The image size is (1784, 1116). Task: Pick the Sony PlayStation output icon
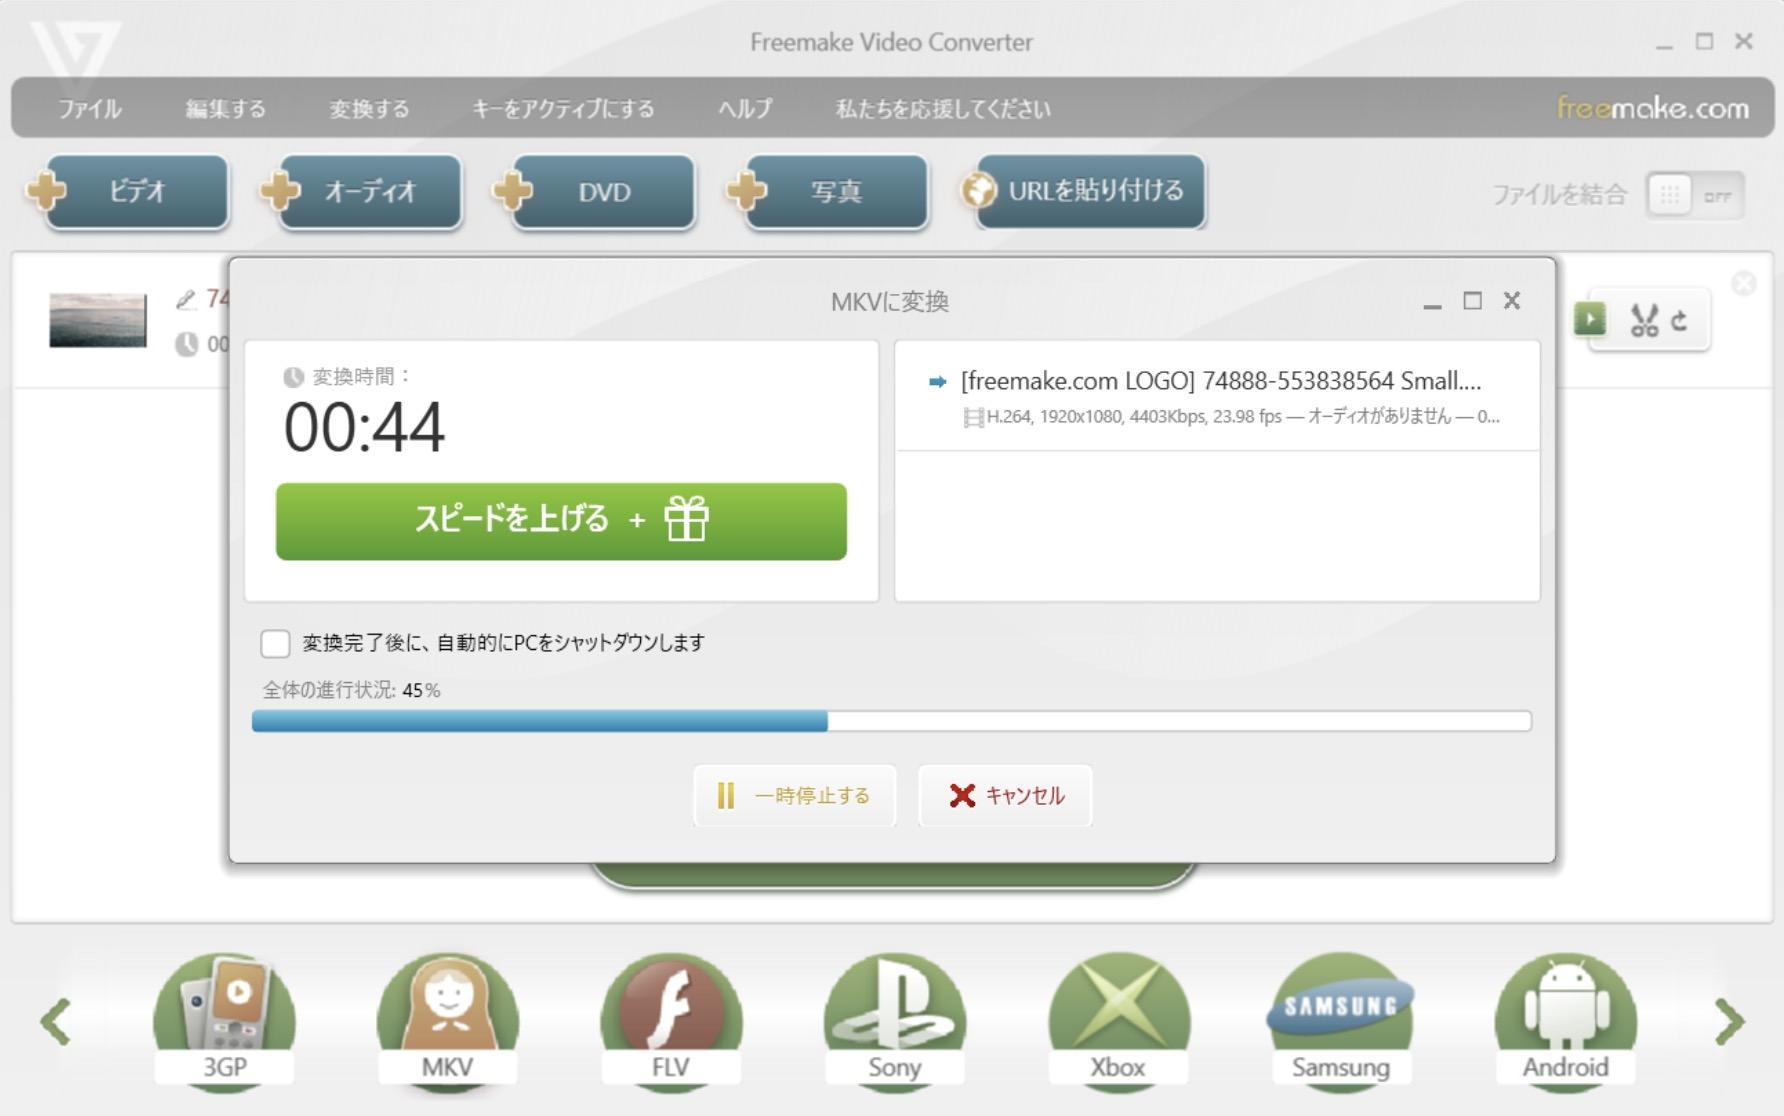[895, 1021]
